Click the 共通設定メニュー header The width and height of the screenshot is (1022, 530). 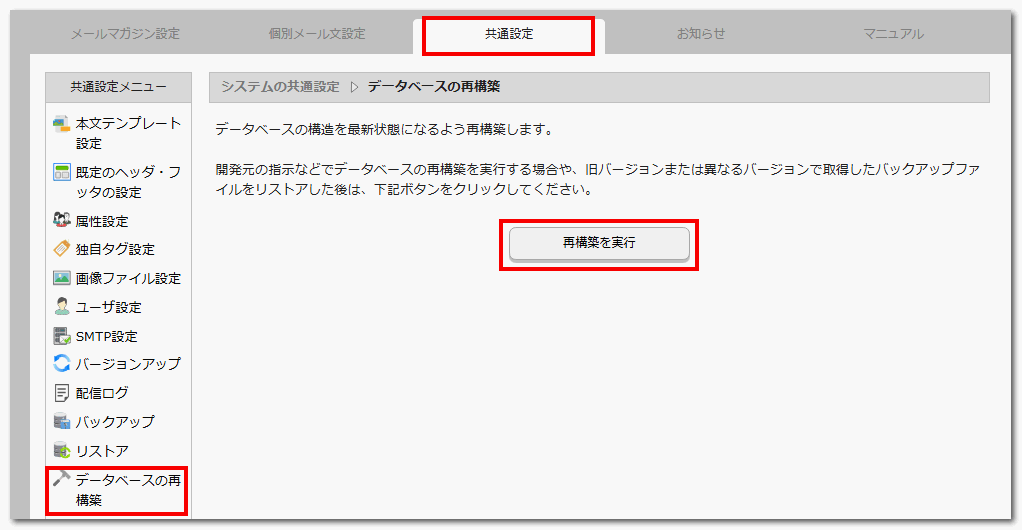(119, 87)
